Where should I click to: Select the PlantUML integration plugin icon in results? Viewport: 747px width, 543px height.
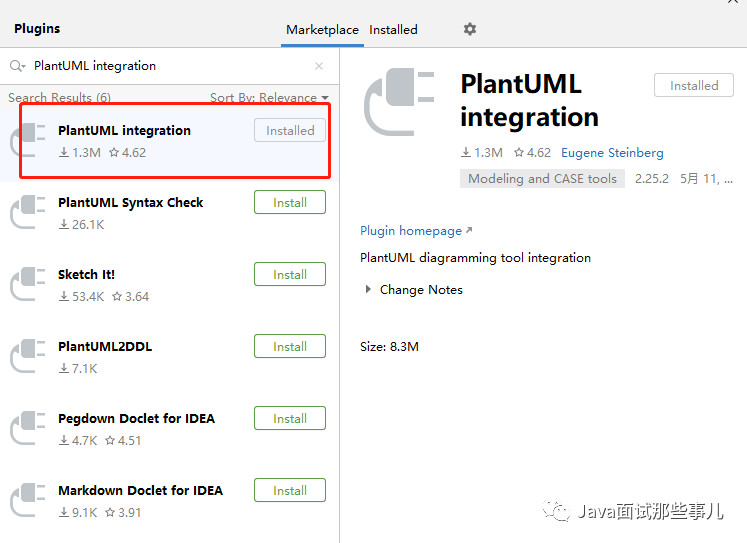(x=28, y=140)
